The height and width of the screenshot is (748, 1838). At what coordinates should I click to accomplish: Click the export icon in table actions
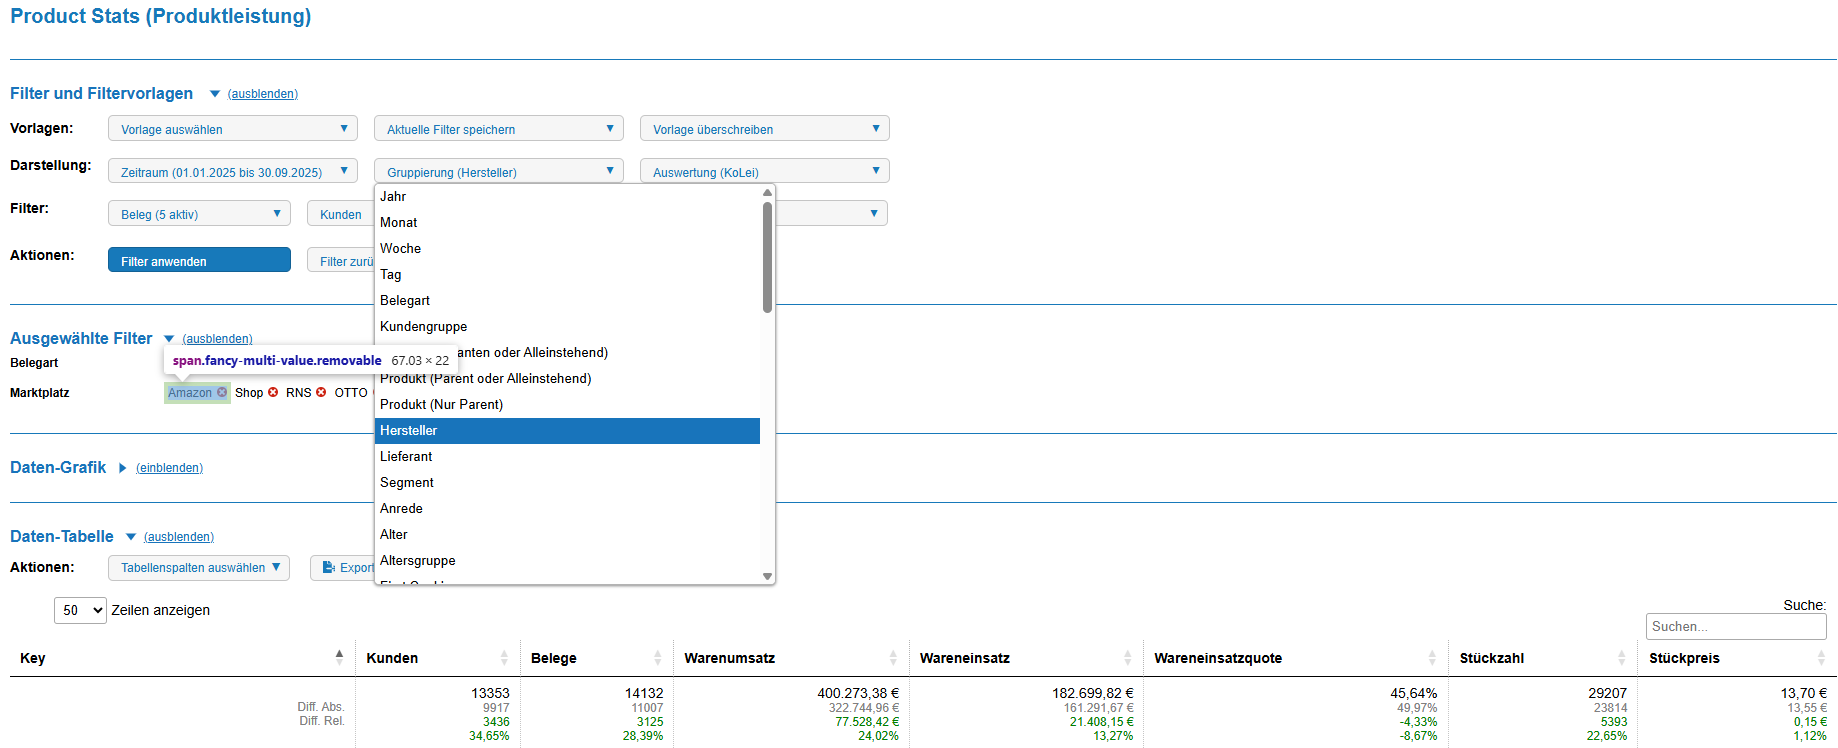pos(328,568)
